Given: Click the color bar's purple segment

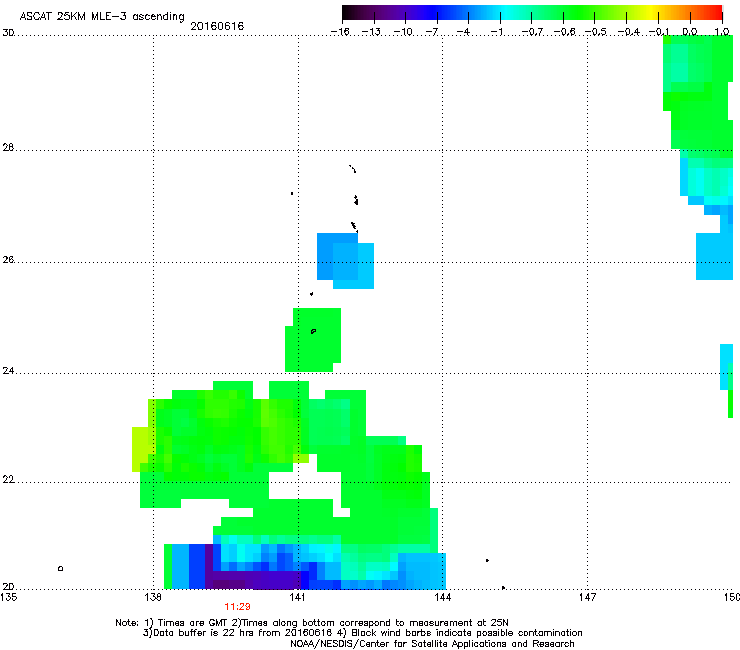Looking at the screenshot, I should pos(392,13).
